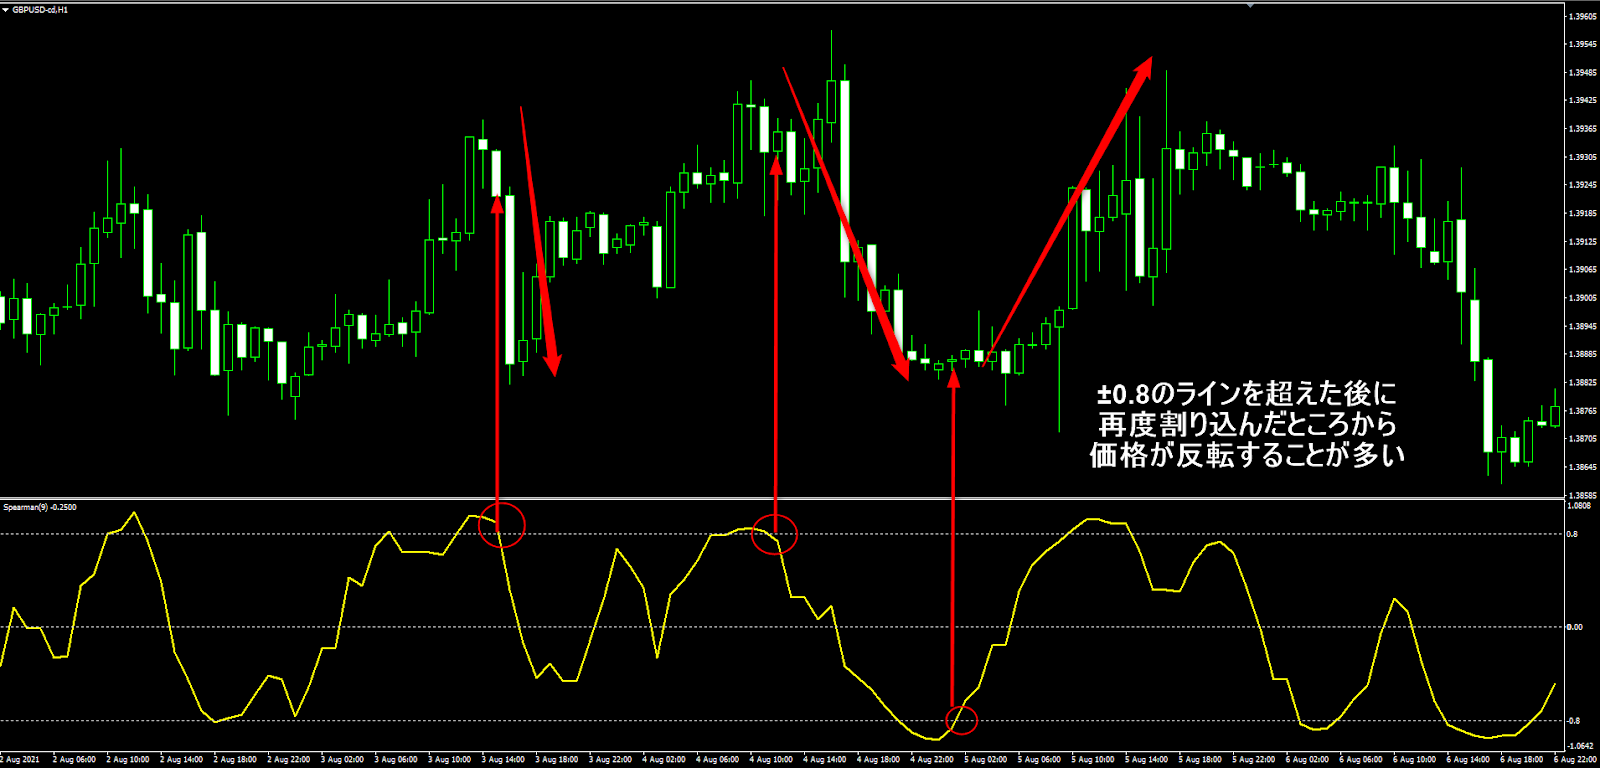Click the '2 Aug 22:00' time label

click(289, 760)
